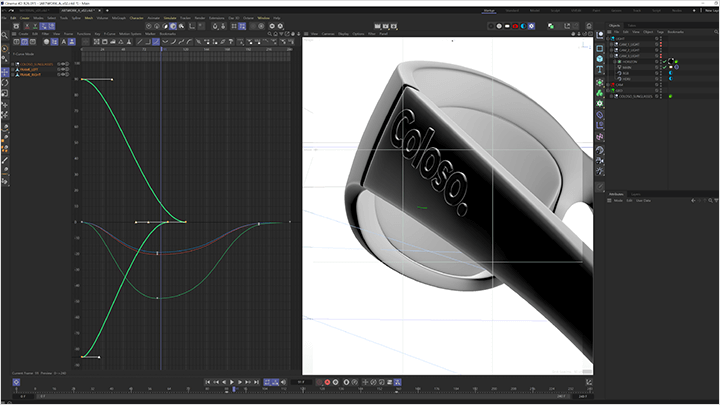Open the MoGraph cloner icon in palette
This screenshot has width=720, height=405.
(600, 93)
